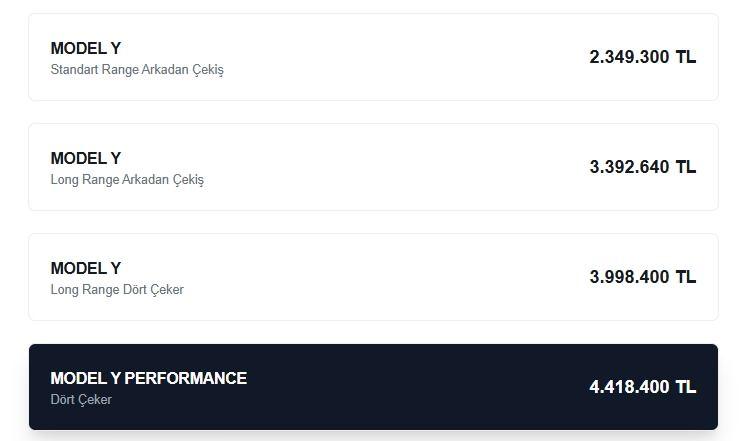Click the TL currency label after 3.998.400
The width and height of the screenshot is (743, 441).
(686, 277)
